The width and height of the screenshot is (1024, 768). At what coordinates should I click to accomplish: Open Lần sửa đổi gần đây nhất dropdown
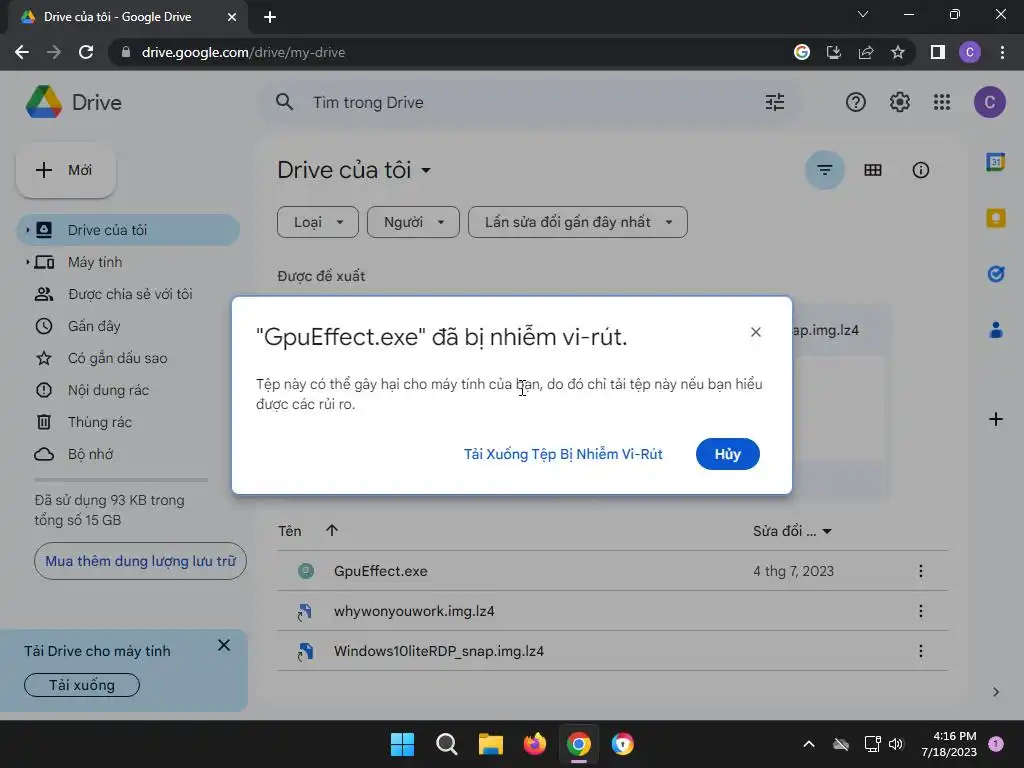578,222
